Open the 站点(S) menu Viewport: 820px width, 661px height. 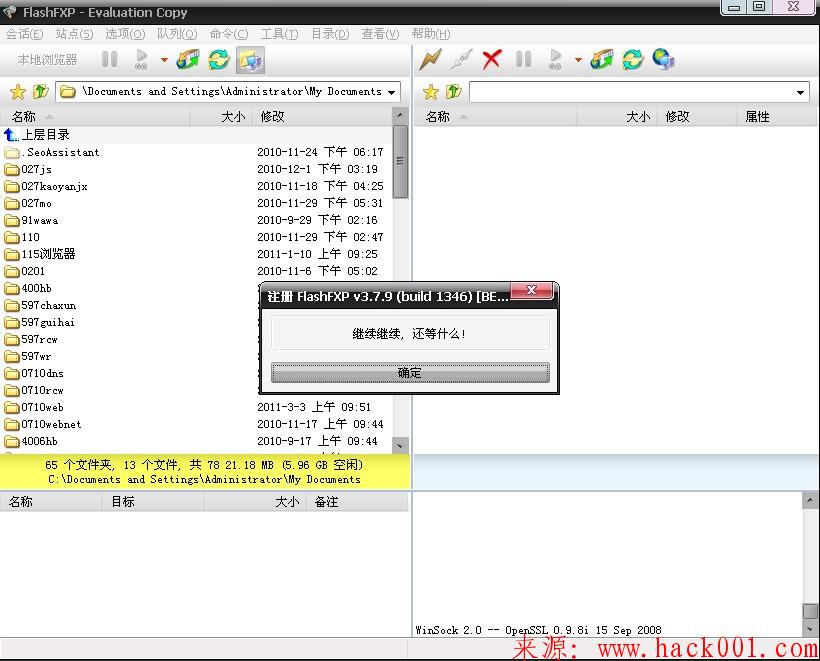[x=74, y=34]
